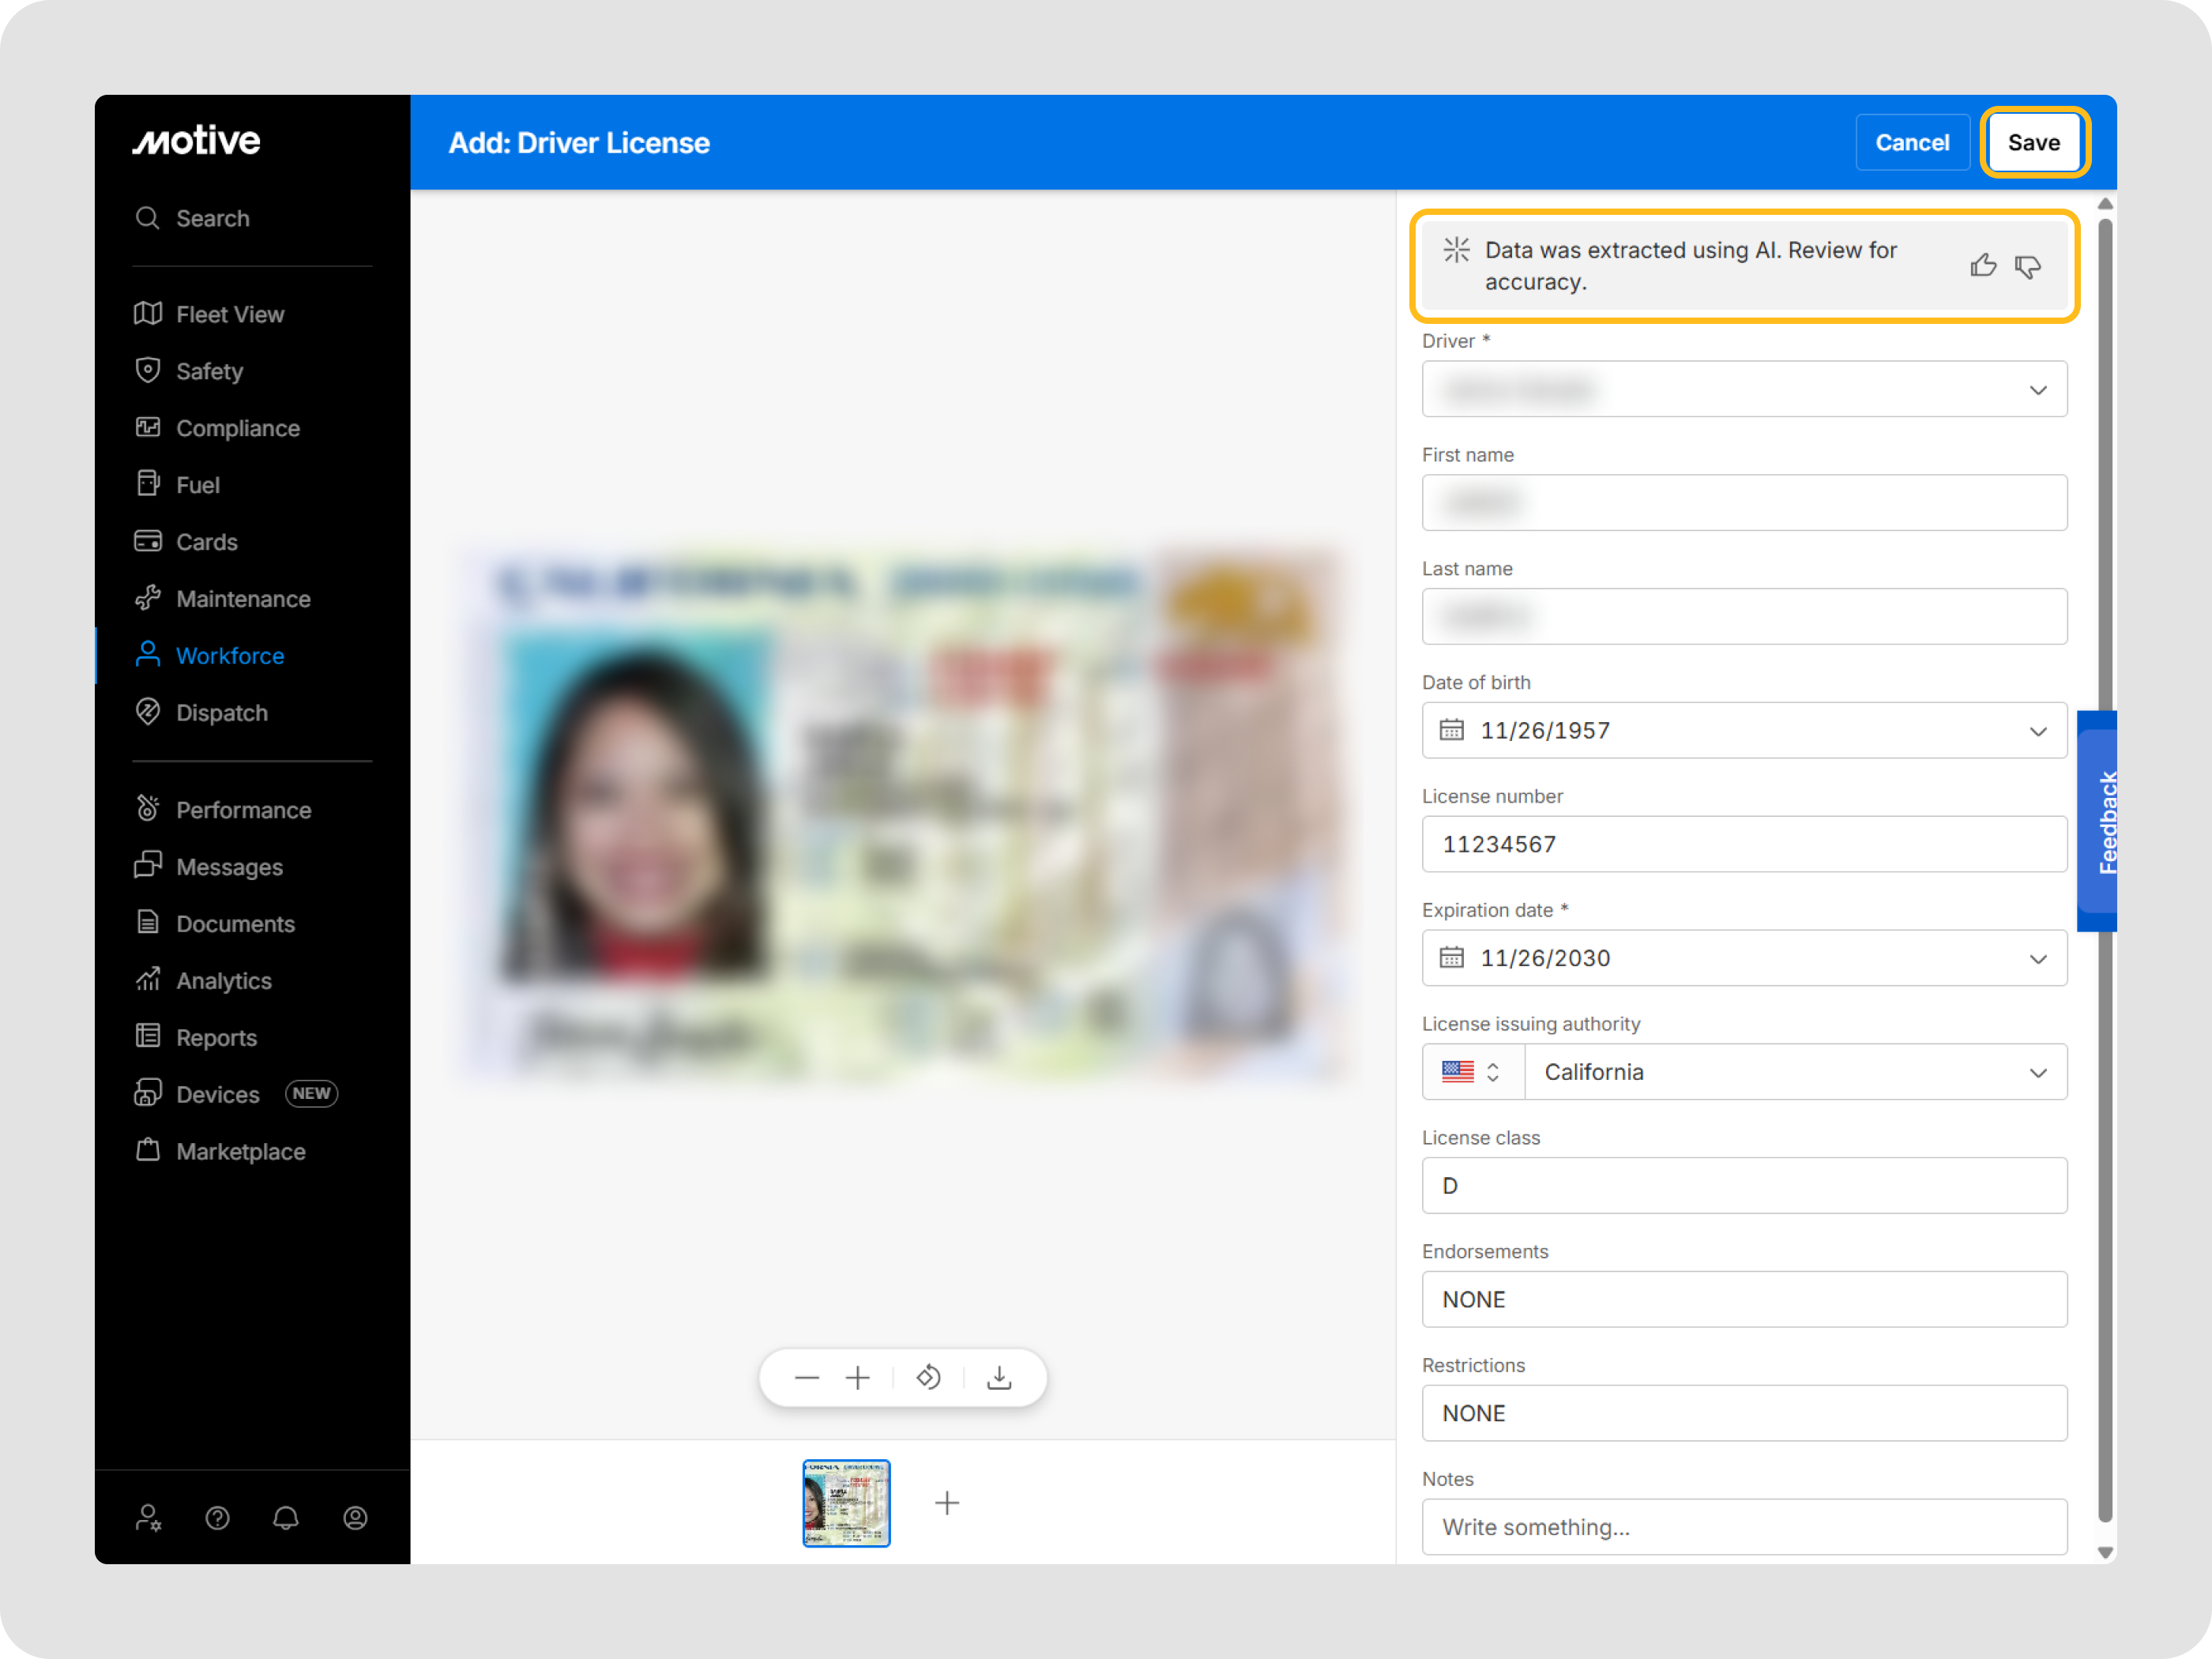Add another document page with plus

(947, 1503)
